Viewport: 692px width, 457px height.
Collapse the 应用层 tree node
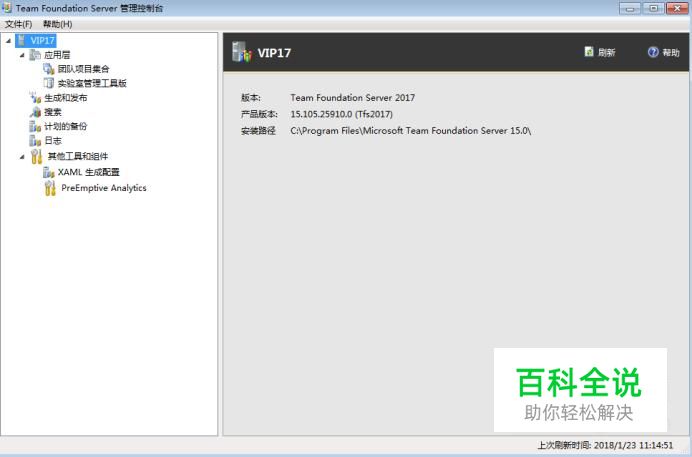point(22,55)
